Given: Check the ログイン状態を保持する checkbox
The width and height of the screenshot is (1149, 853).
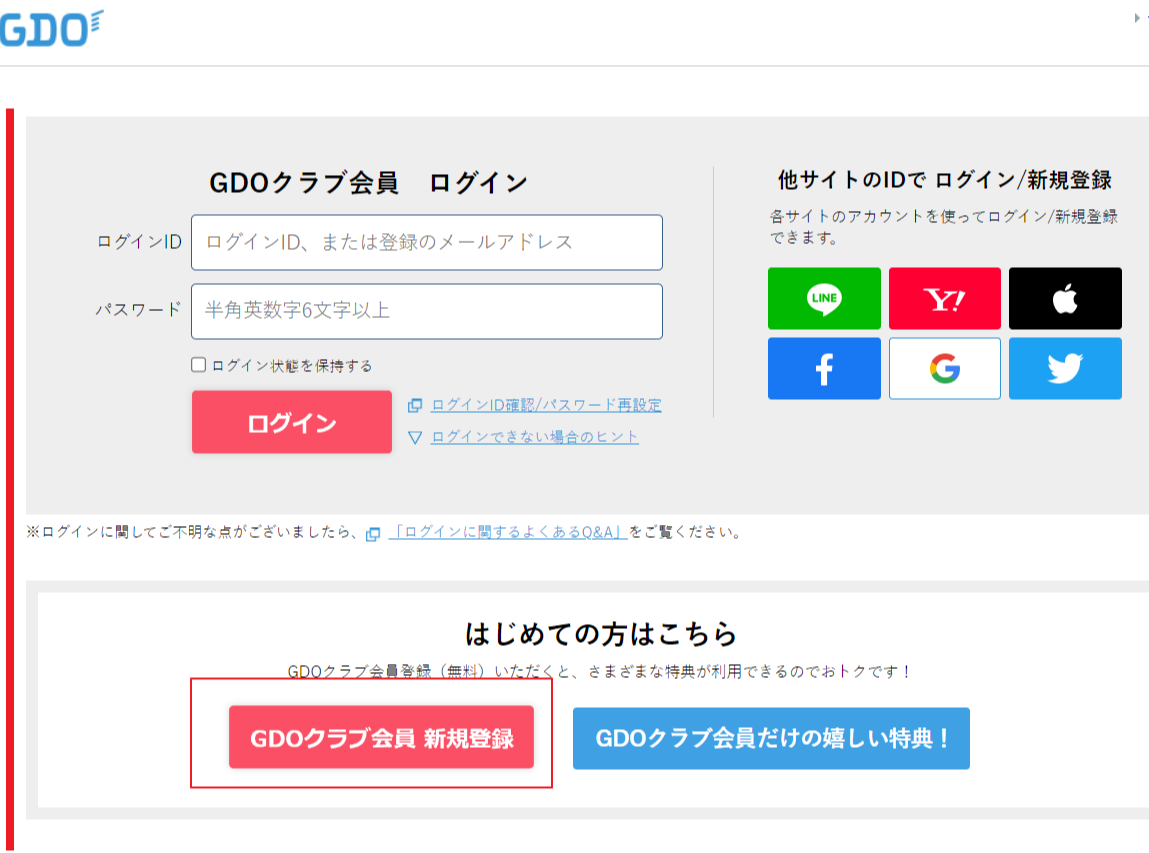Looking at the screenshot, I should [199, 365].
